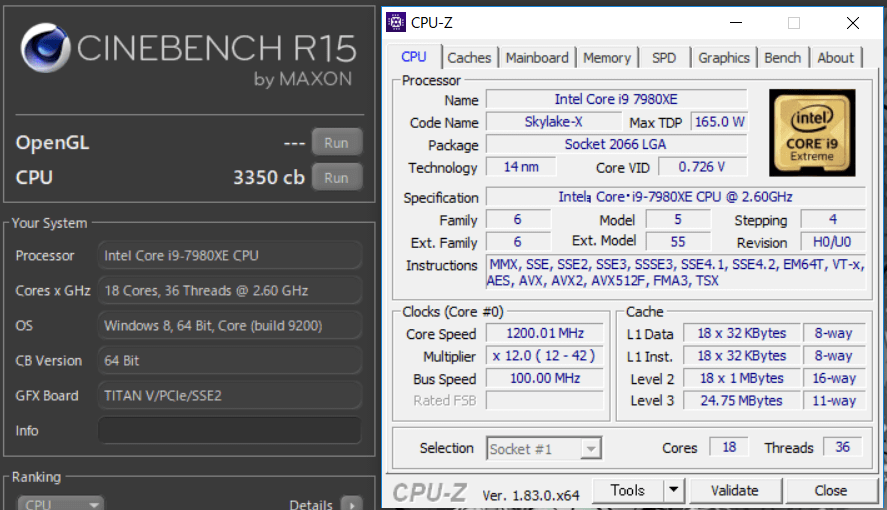
Task: Click the Code Name value Skylake-X
Action: (x=553, y=122)
